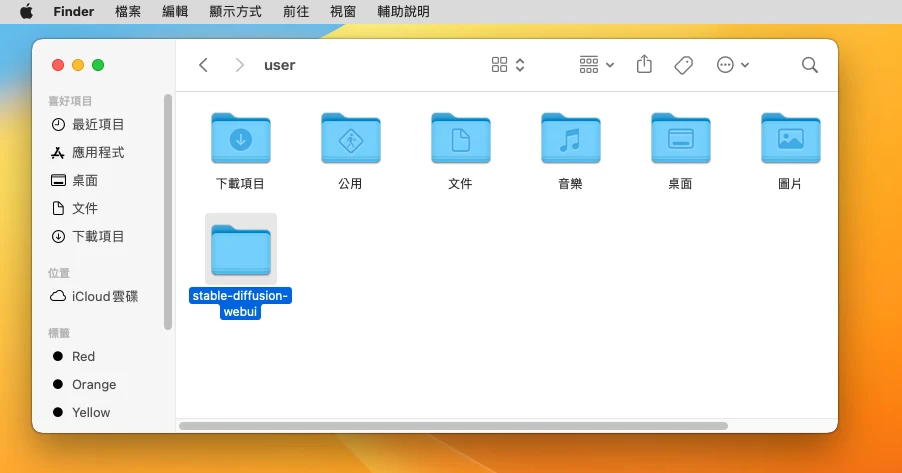The width and height of the screenshot is (902, 473).
Task: Select the 音樂 music folder
Action: pos(570,139)
